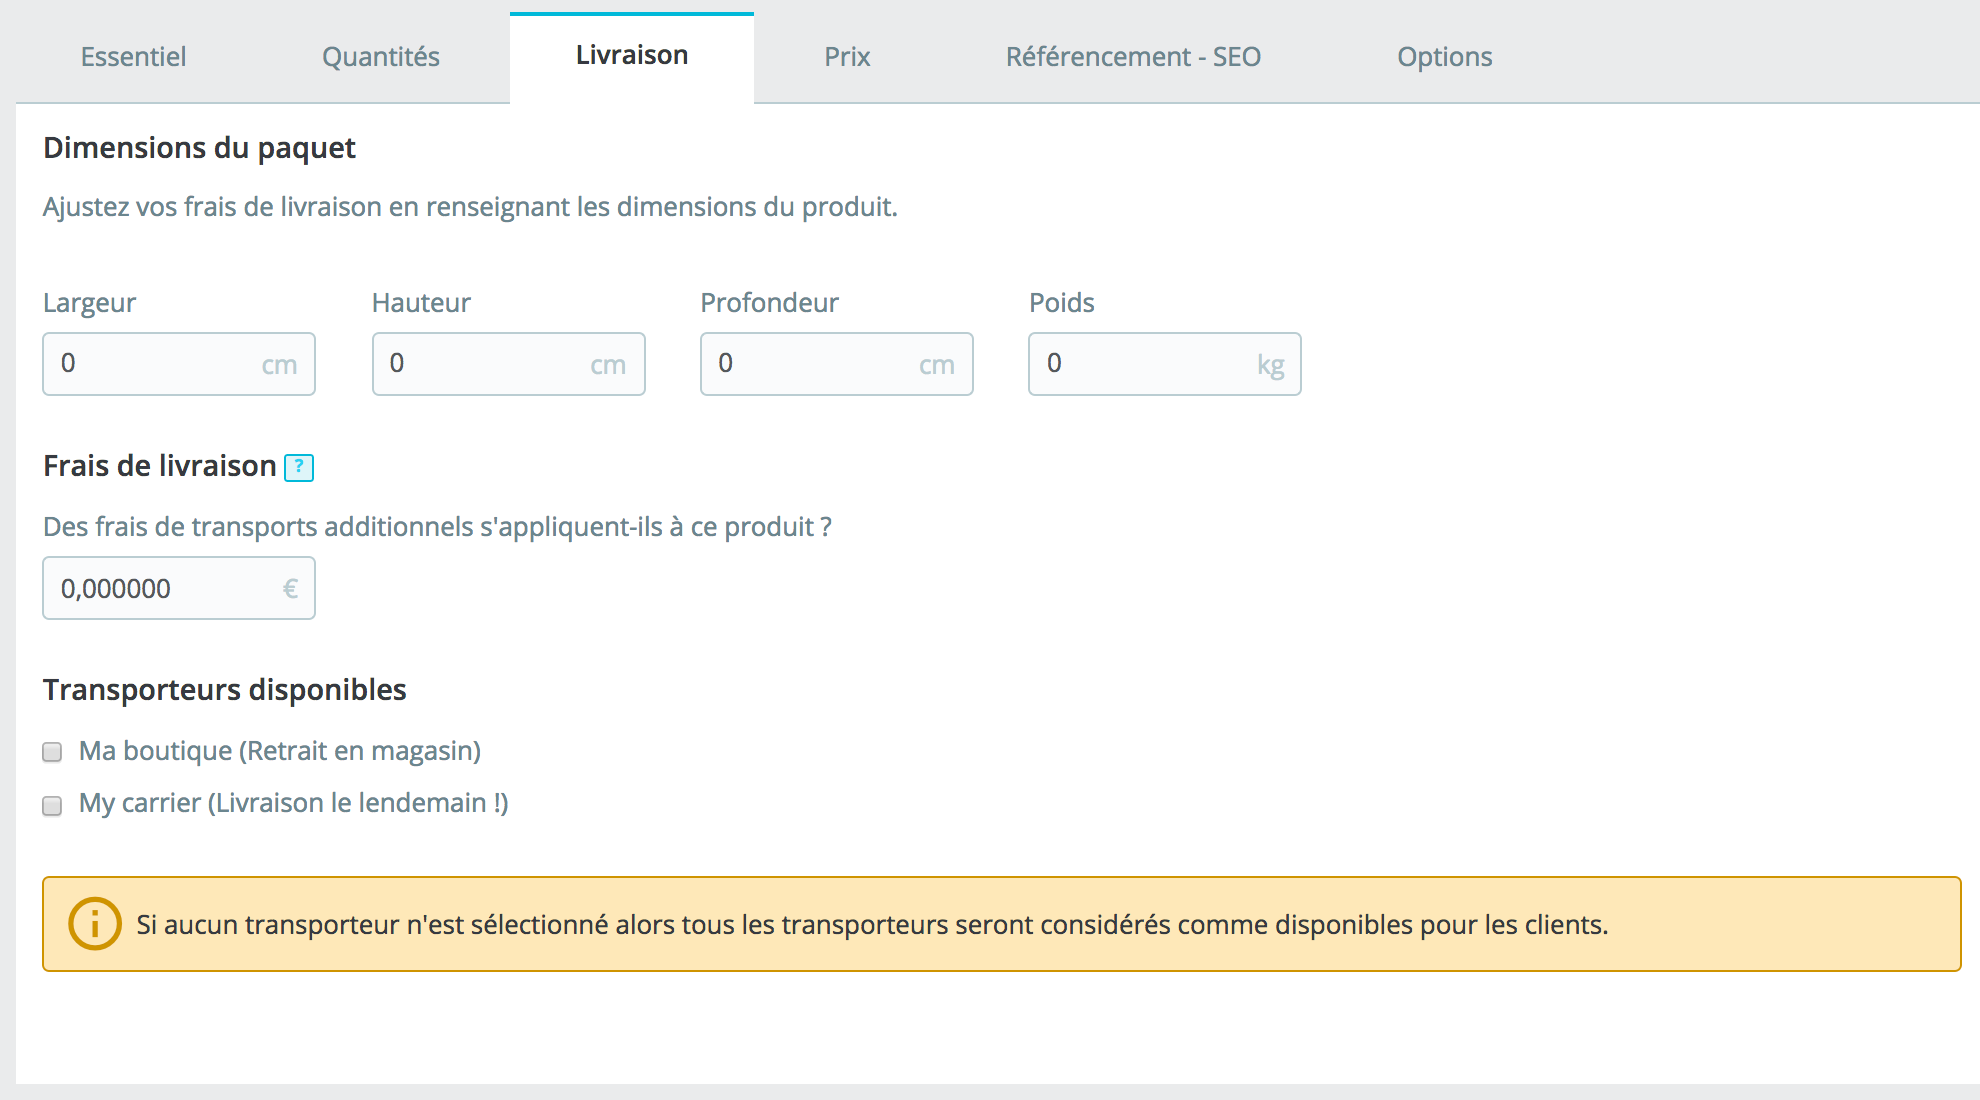Go to the Prix tab
The width and height of the screenshot is (1980, 1100).
(x=847, y=57)
